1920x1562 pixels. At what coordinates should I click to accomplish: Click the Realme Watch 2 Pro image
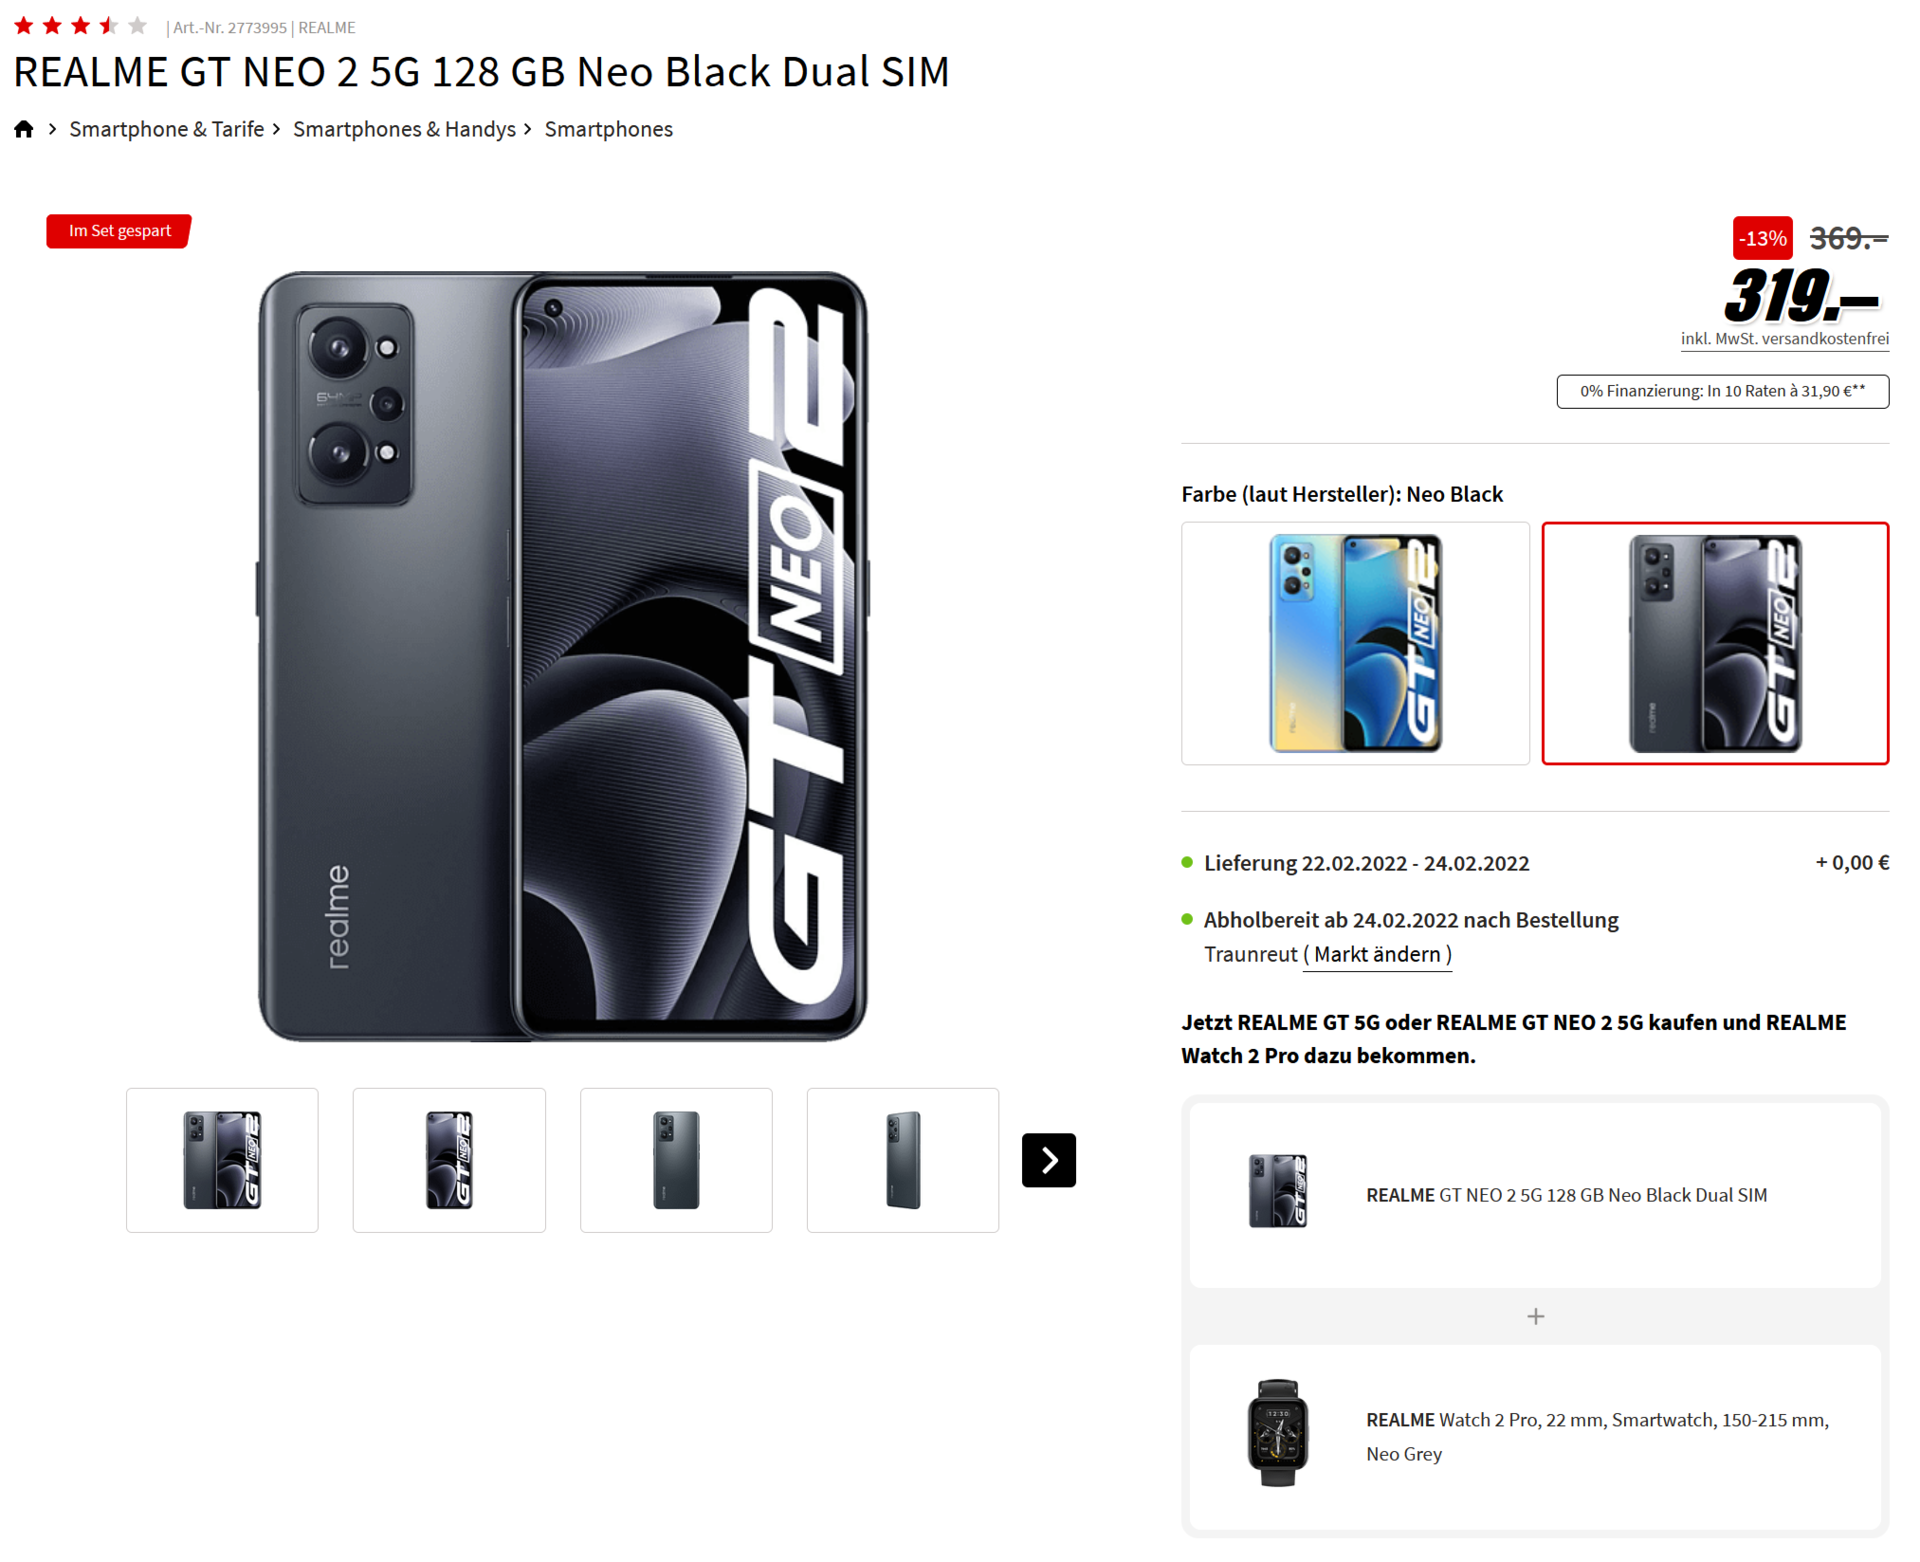click(x=1277, y=1433)
